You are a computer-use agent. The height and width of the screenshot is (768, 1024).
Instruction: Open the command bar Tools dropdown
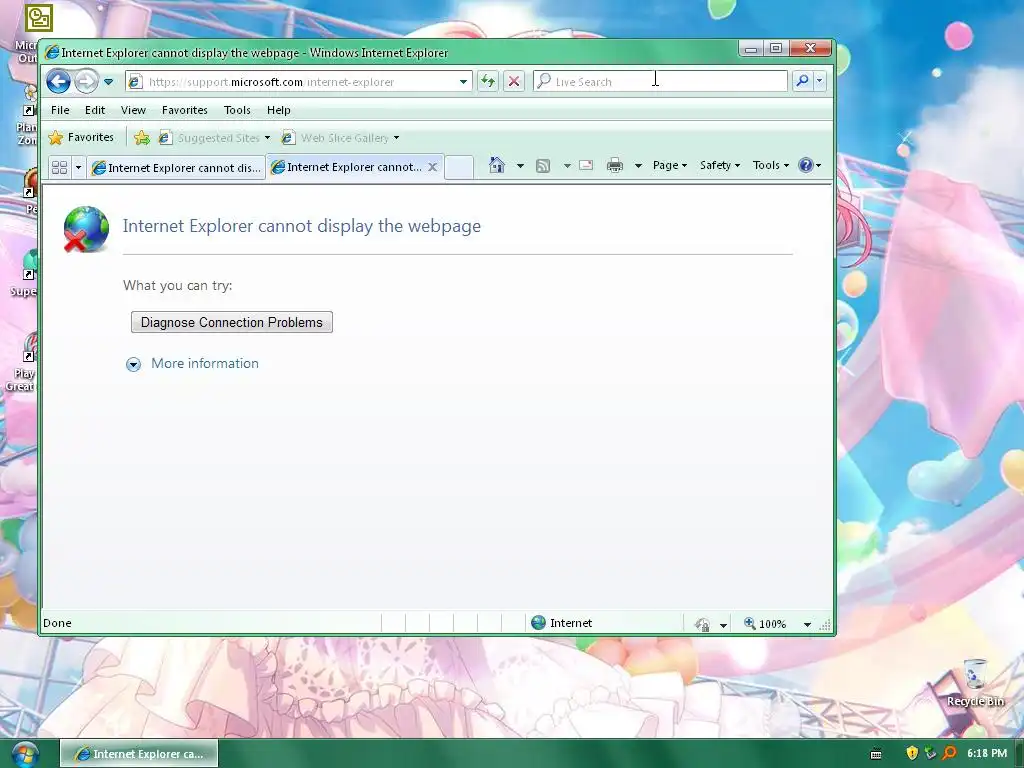pos(771,165)
